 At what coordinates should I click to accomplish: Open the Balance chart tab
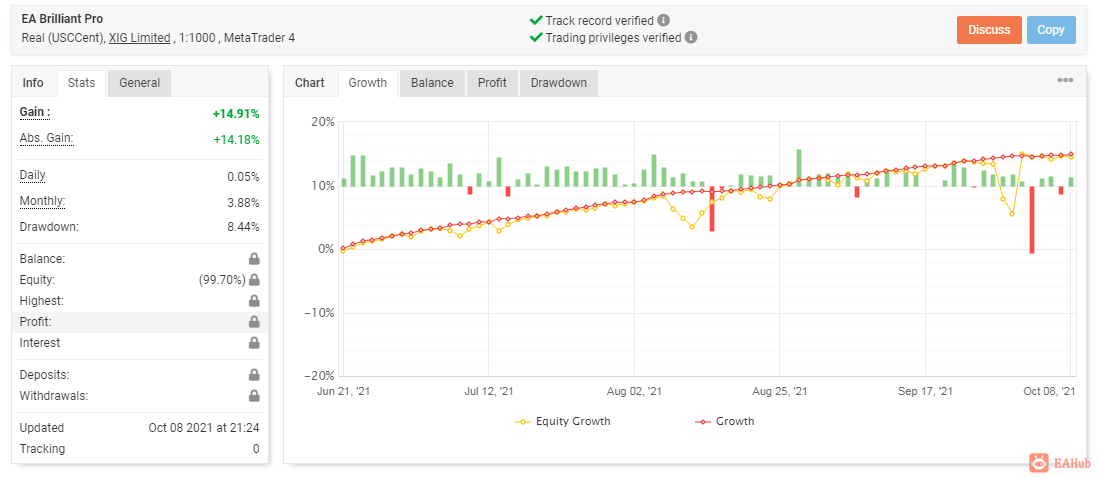click(x=432, y=83)
